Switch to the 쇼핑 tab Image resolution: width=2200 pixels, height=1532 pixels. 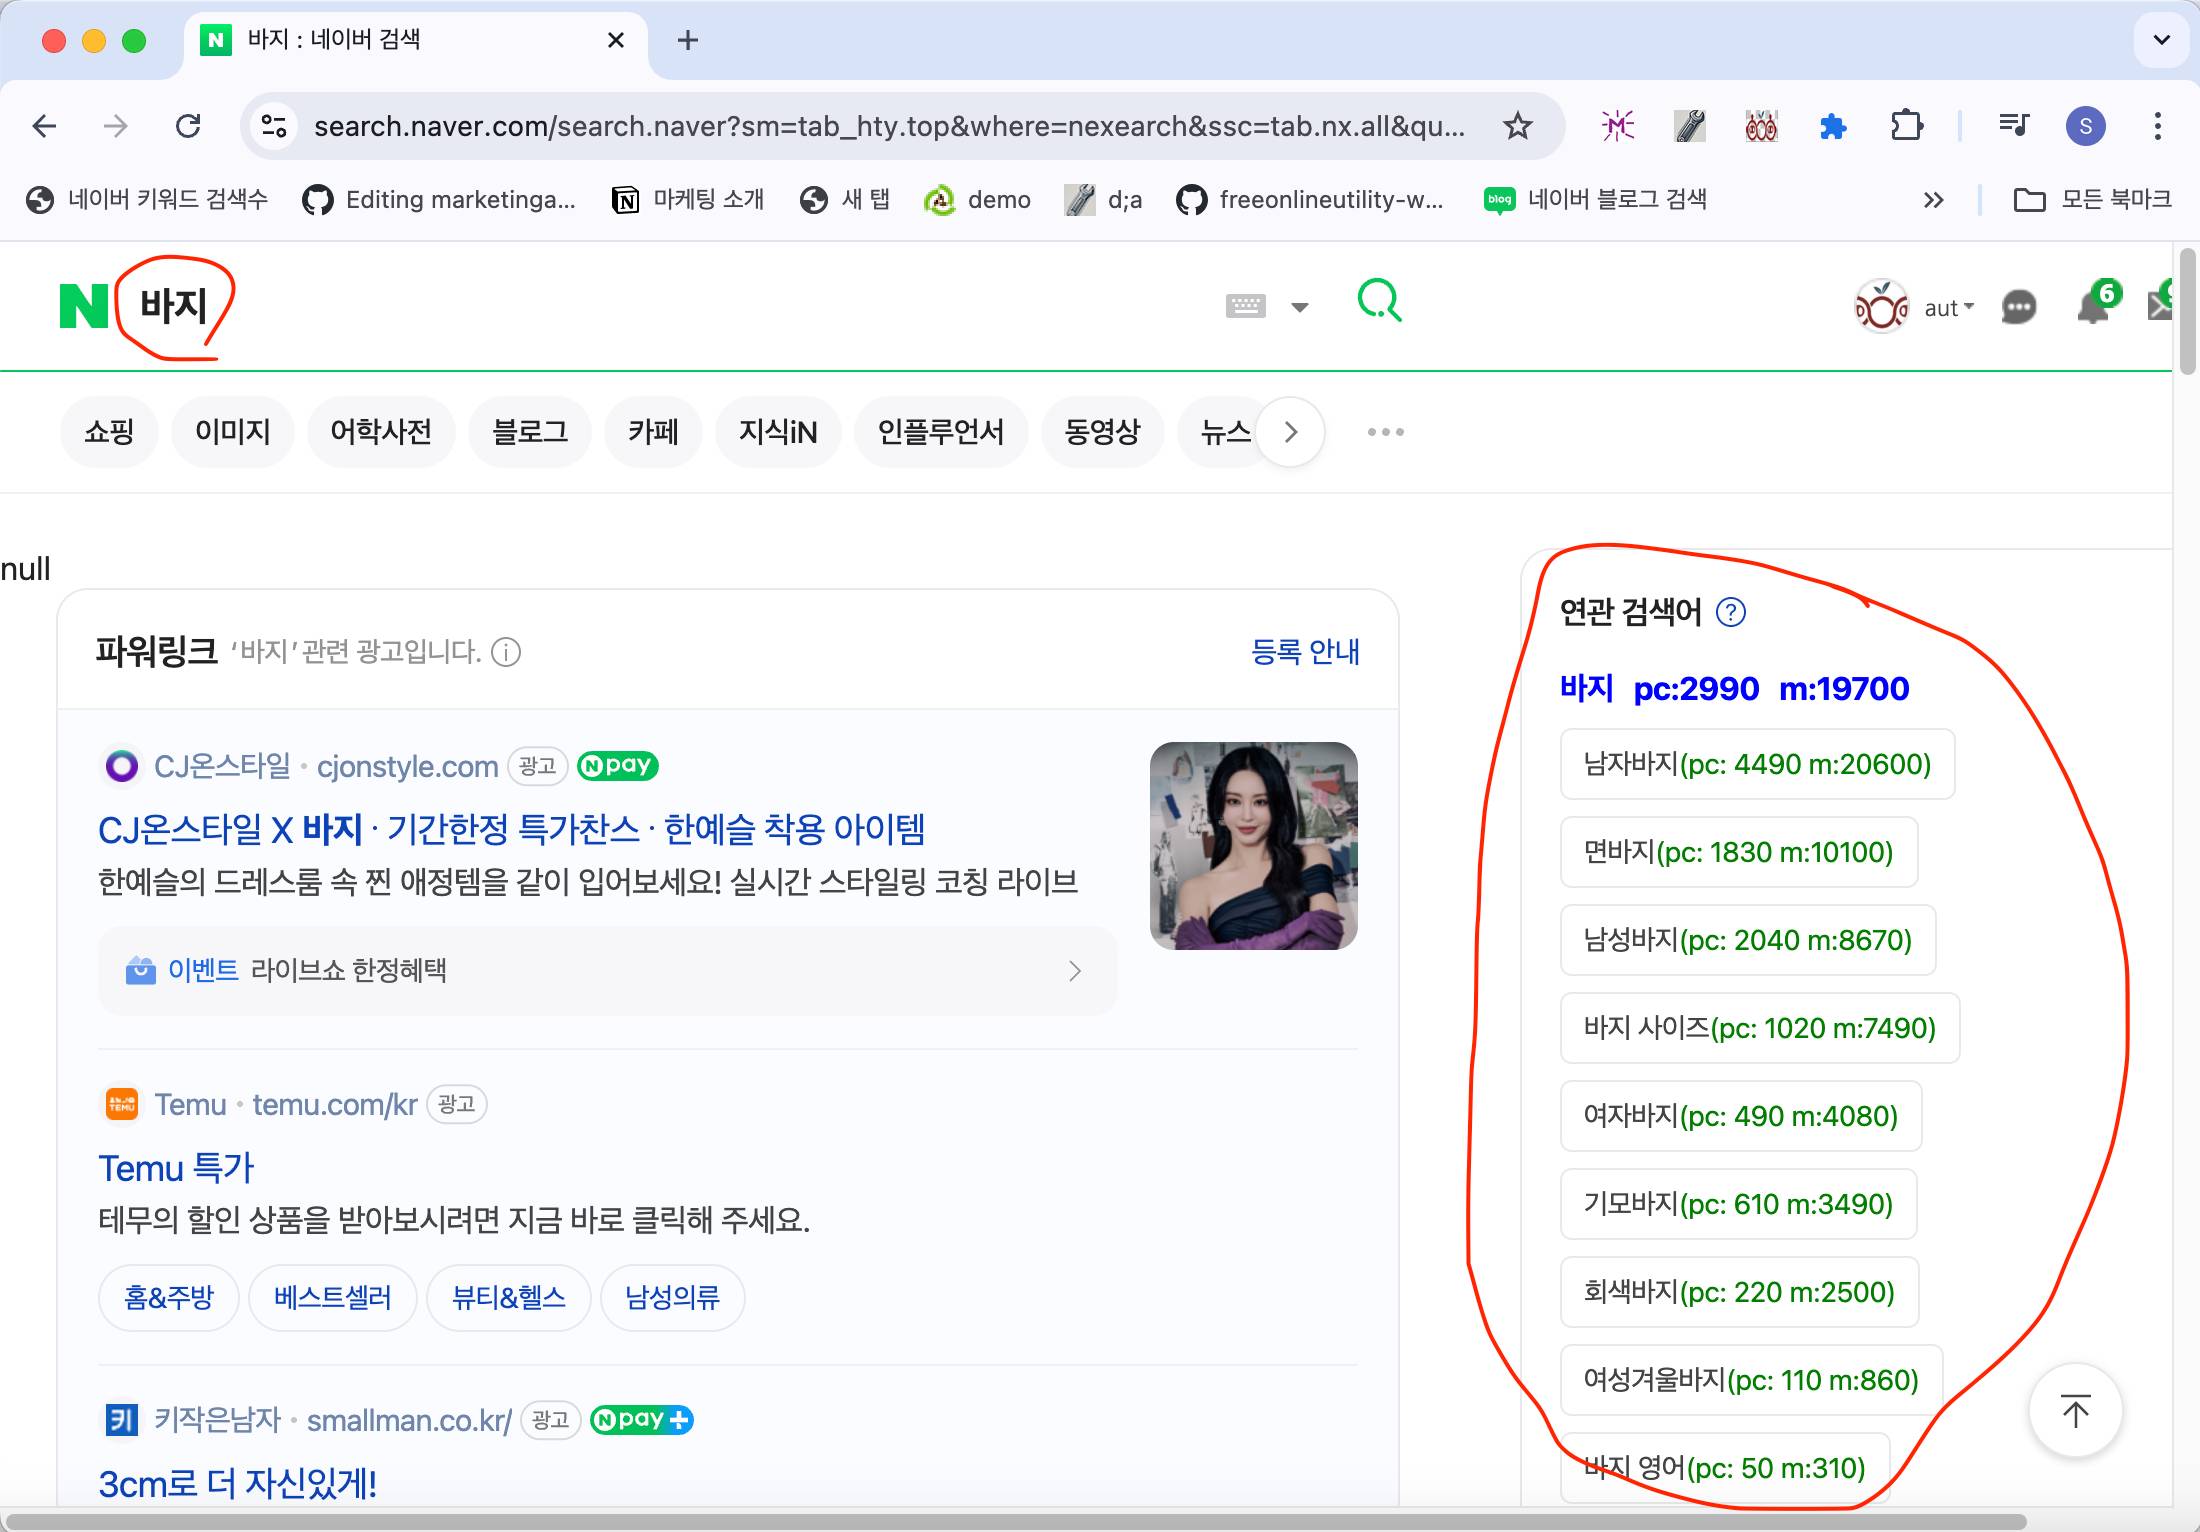point(109,432)
